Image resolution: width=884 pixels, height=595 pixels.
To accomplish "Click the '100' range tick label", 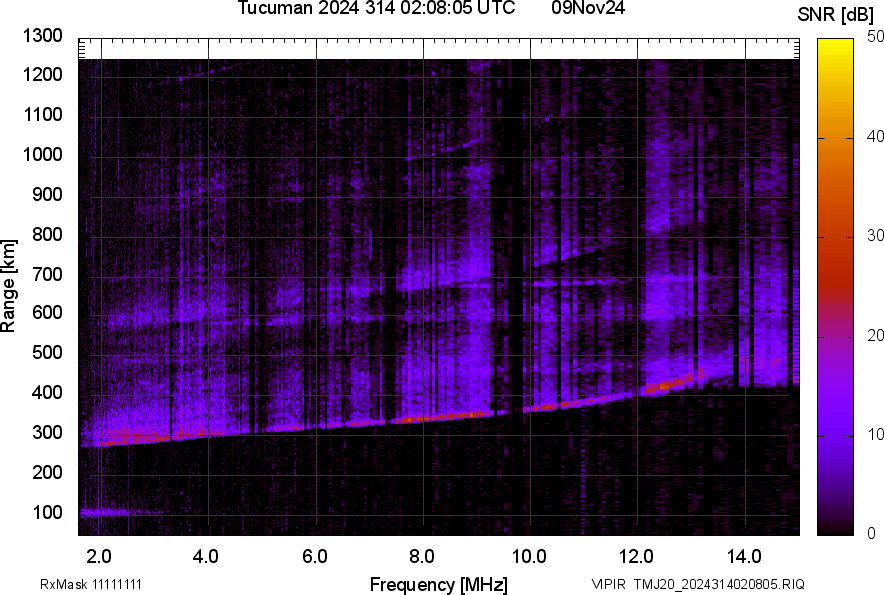I will click(48, 513).
